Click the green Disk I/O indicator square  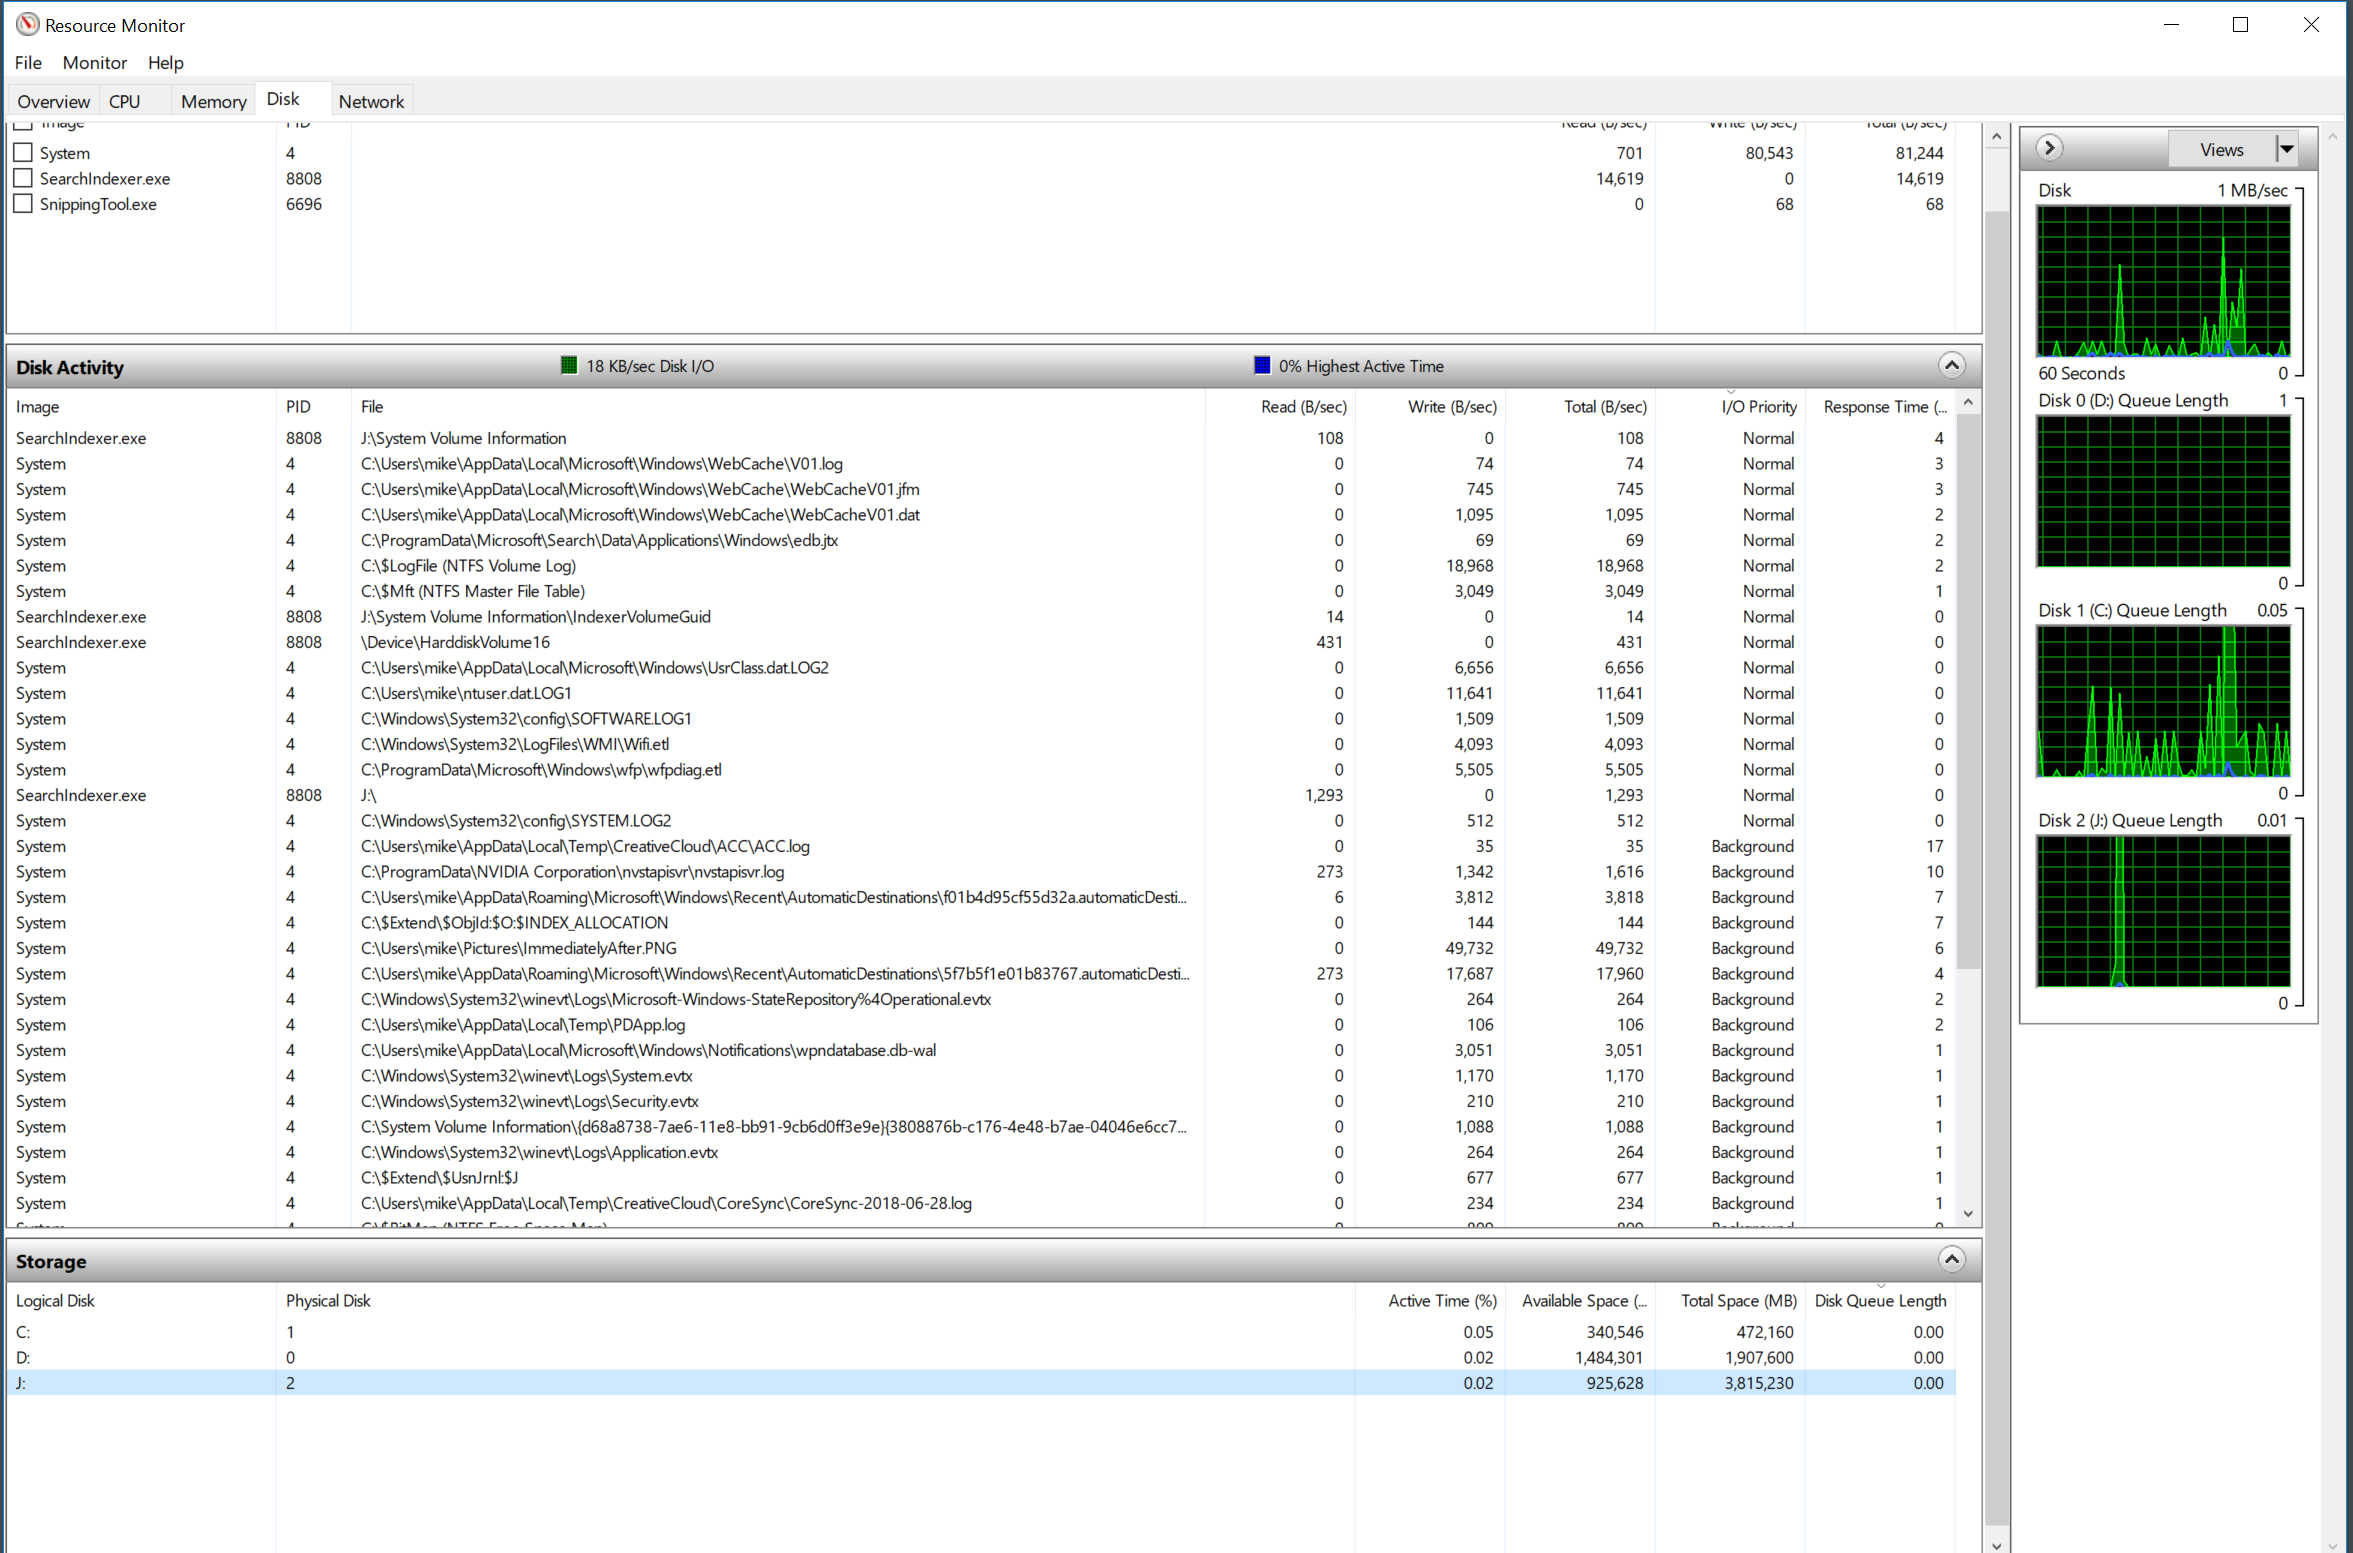point(569,366)
